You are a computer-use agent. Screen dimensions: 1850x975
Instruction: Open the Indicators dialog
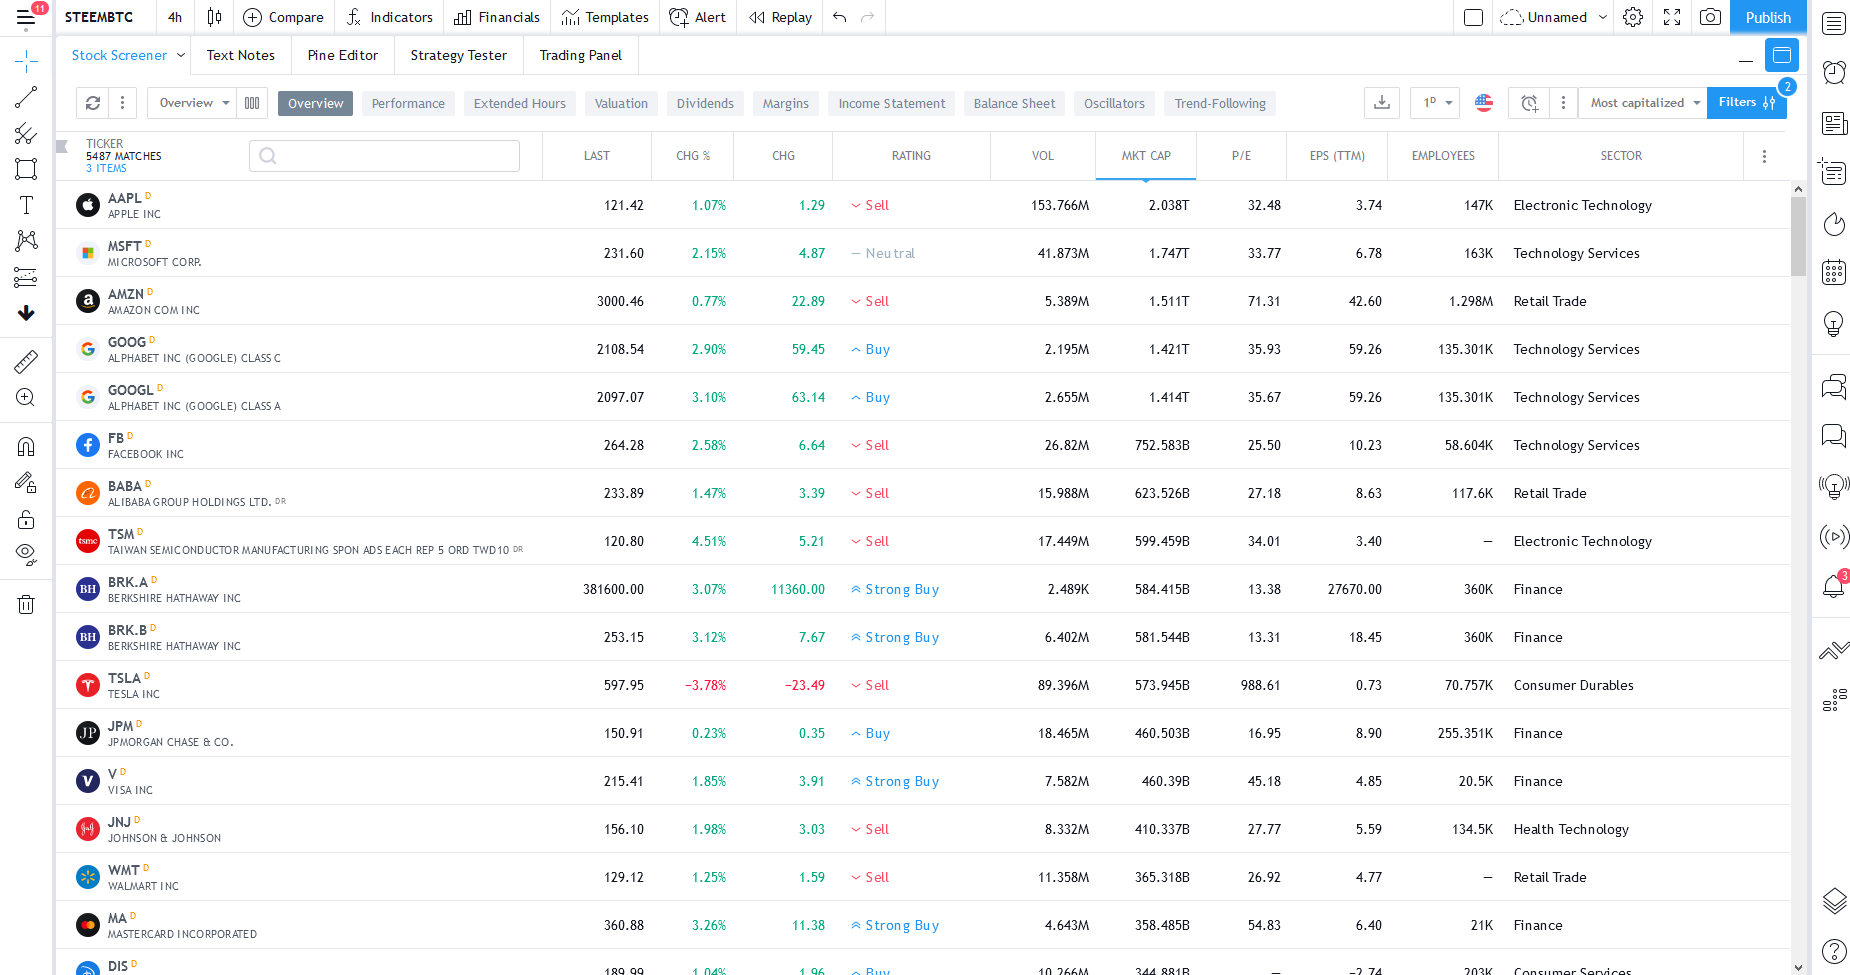point(390,17)
